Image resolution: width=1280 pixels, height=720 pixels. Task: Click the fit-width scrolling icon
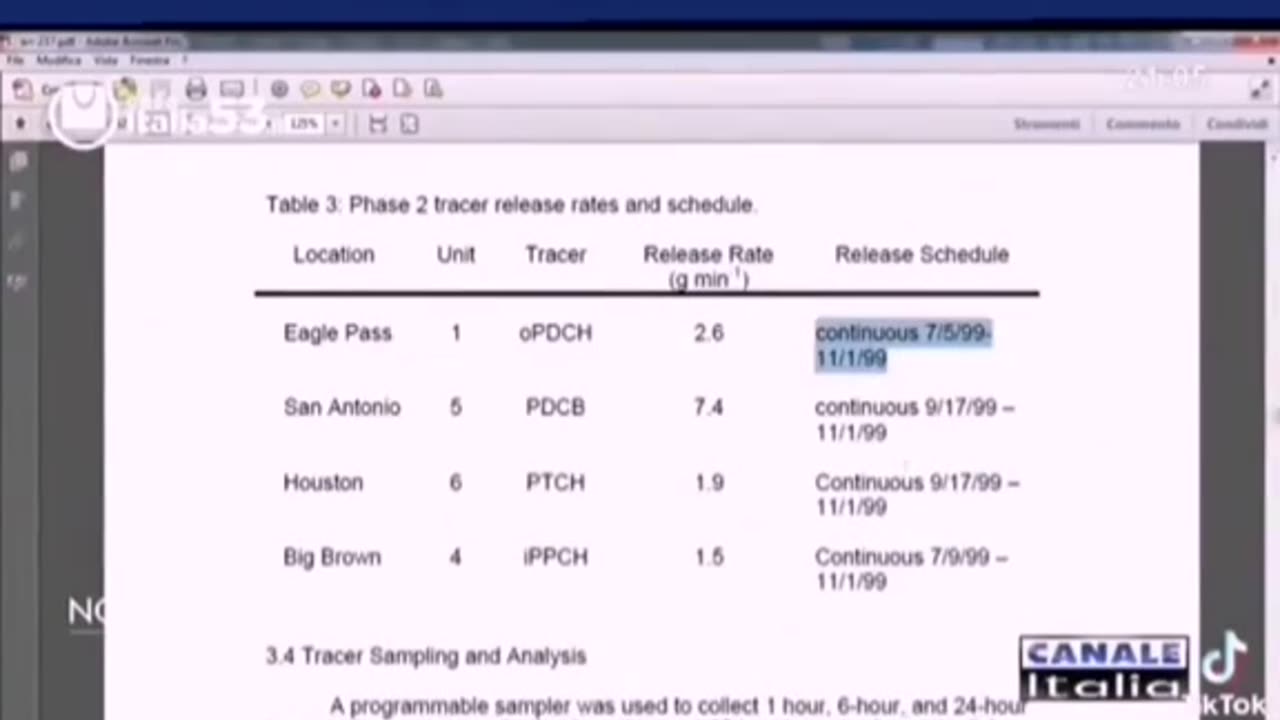378,124
